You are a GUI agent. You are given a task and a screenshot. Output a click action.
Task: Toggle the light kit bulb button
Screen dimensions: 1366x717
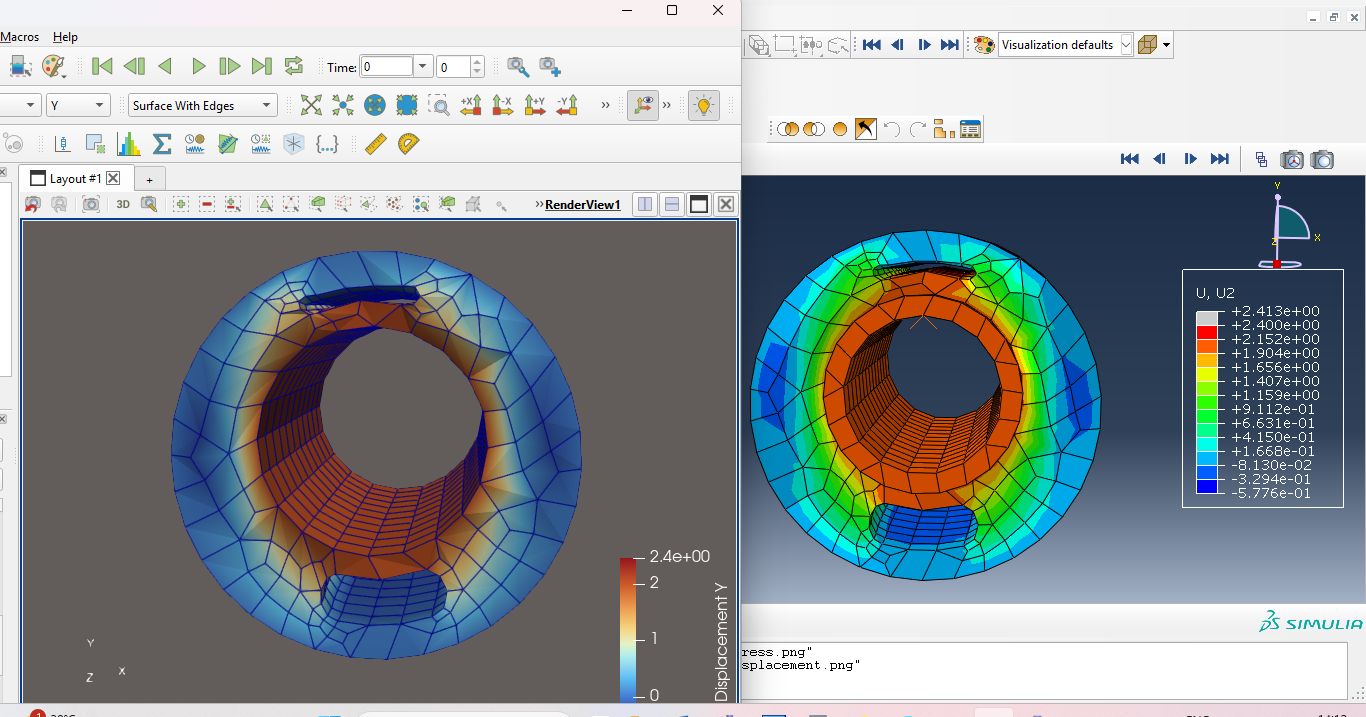tap(704, 105)
